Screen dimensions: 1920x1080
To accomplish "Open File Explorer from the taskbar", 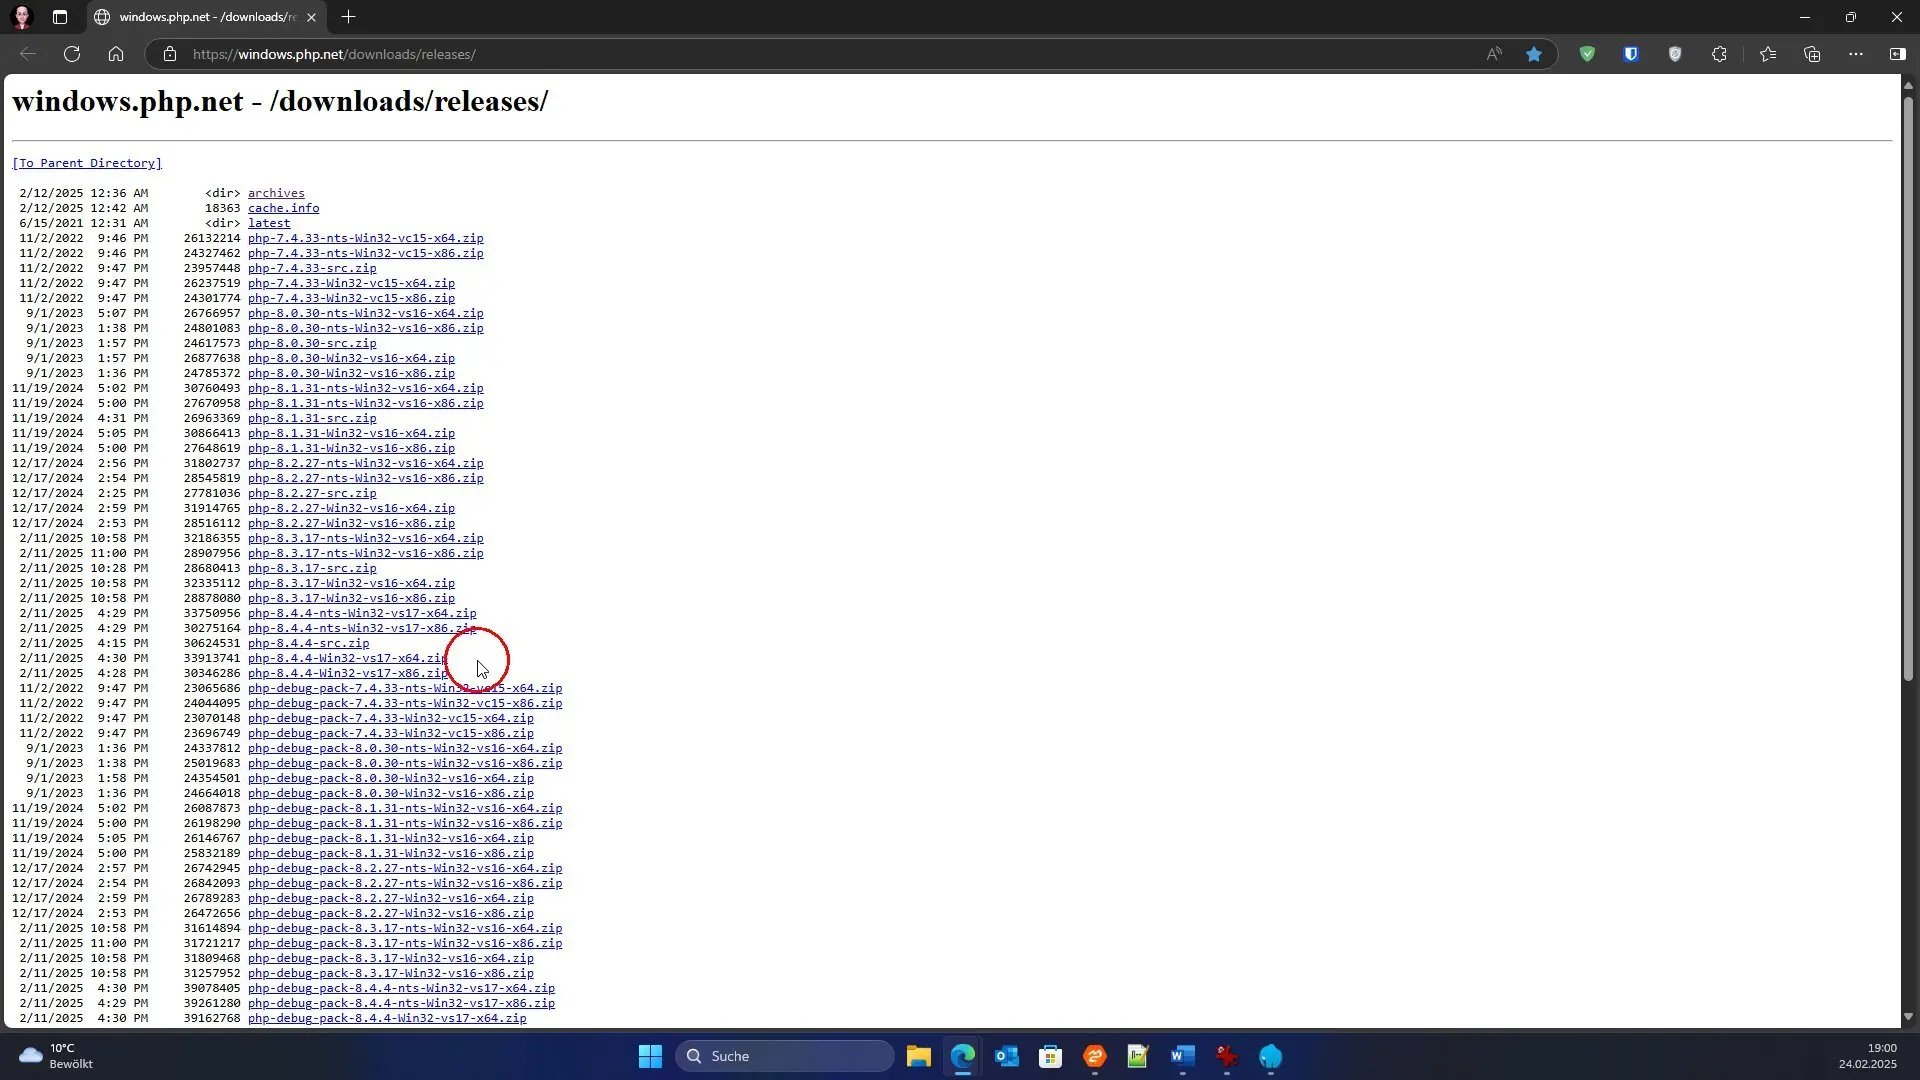I will (x=919, y=1056).
